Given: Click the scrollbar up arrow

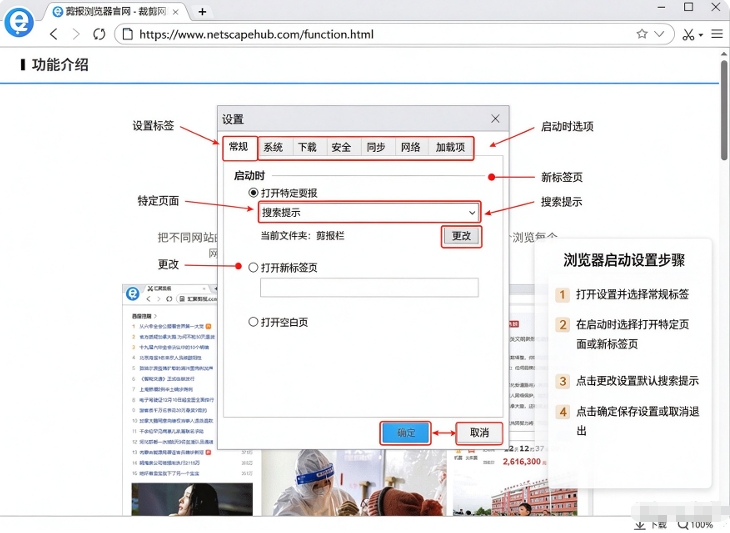Looking at the screenshot, I should (724, 54).
